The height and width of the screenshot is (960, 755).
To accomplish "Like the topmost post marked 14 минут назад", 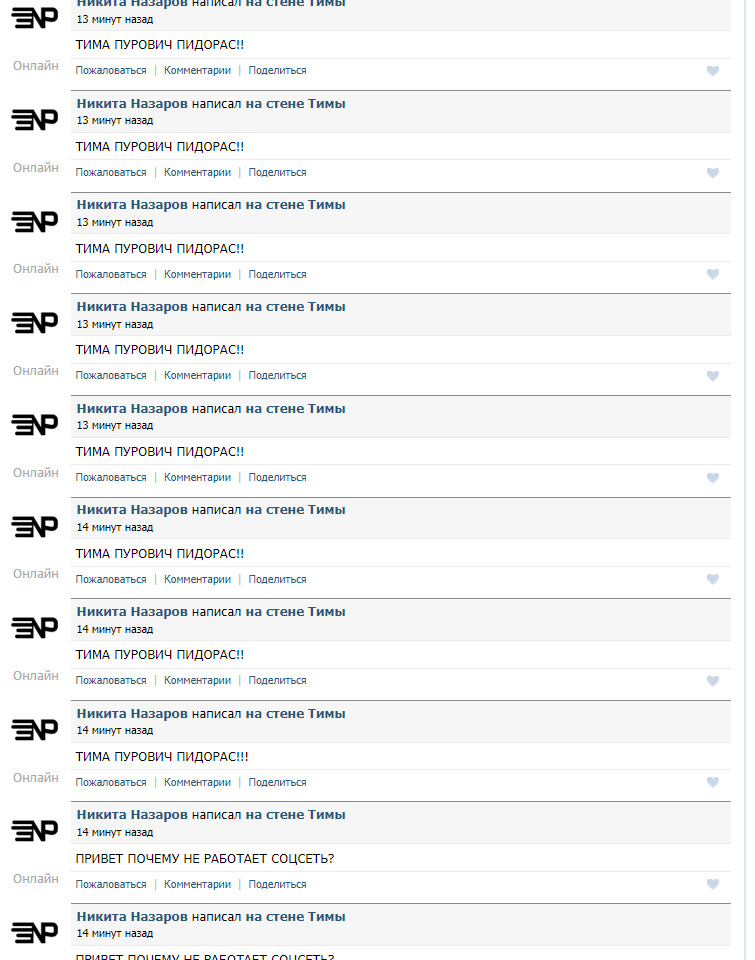I will 713,579.
